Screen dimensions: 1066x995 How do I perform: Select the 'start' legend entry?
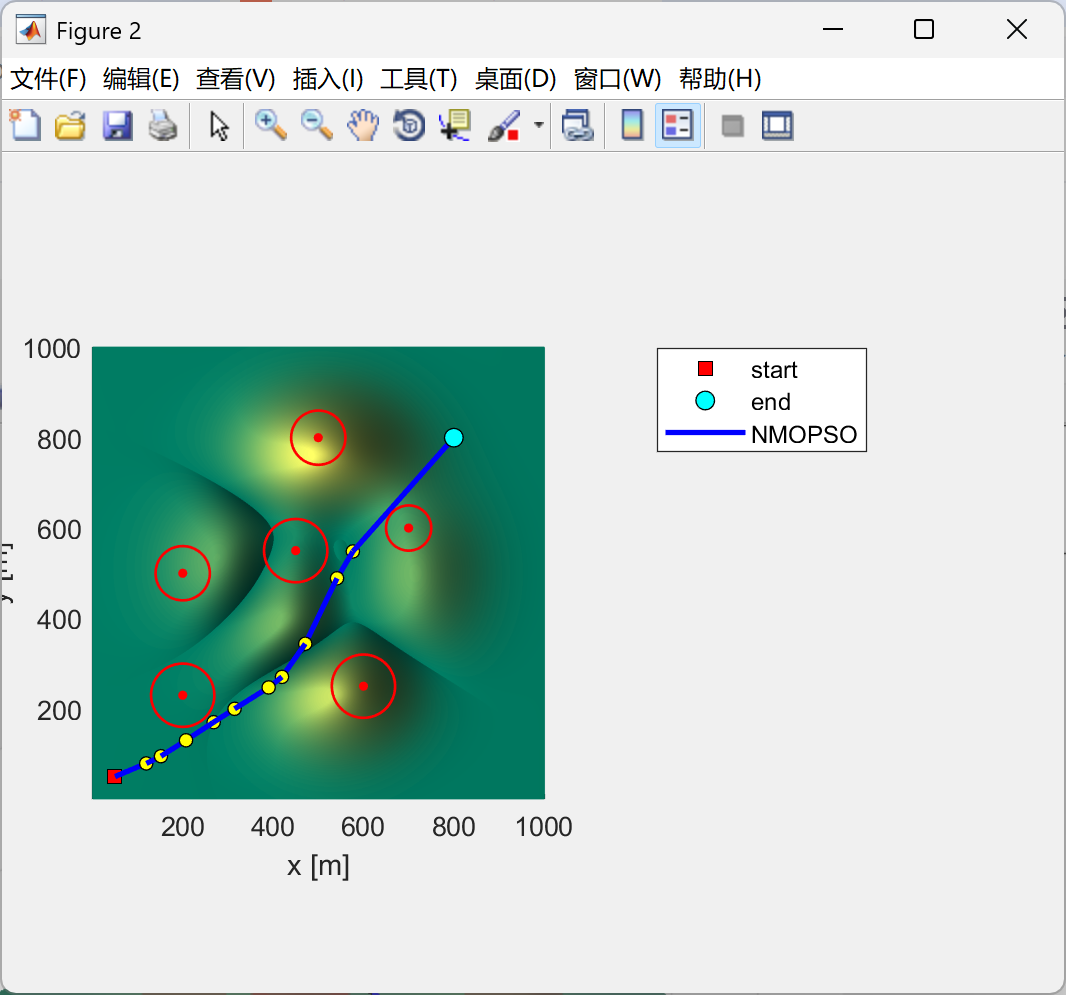(774, 370)
